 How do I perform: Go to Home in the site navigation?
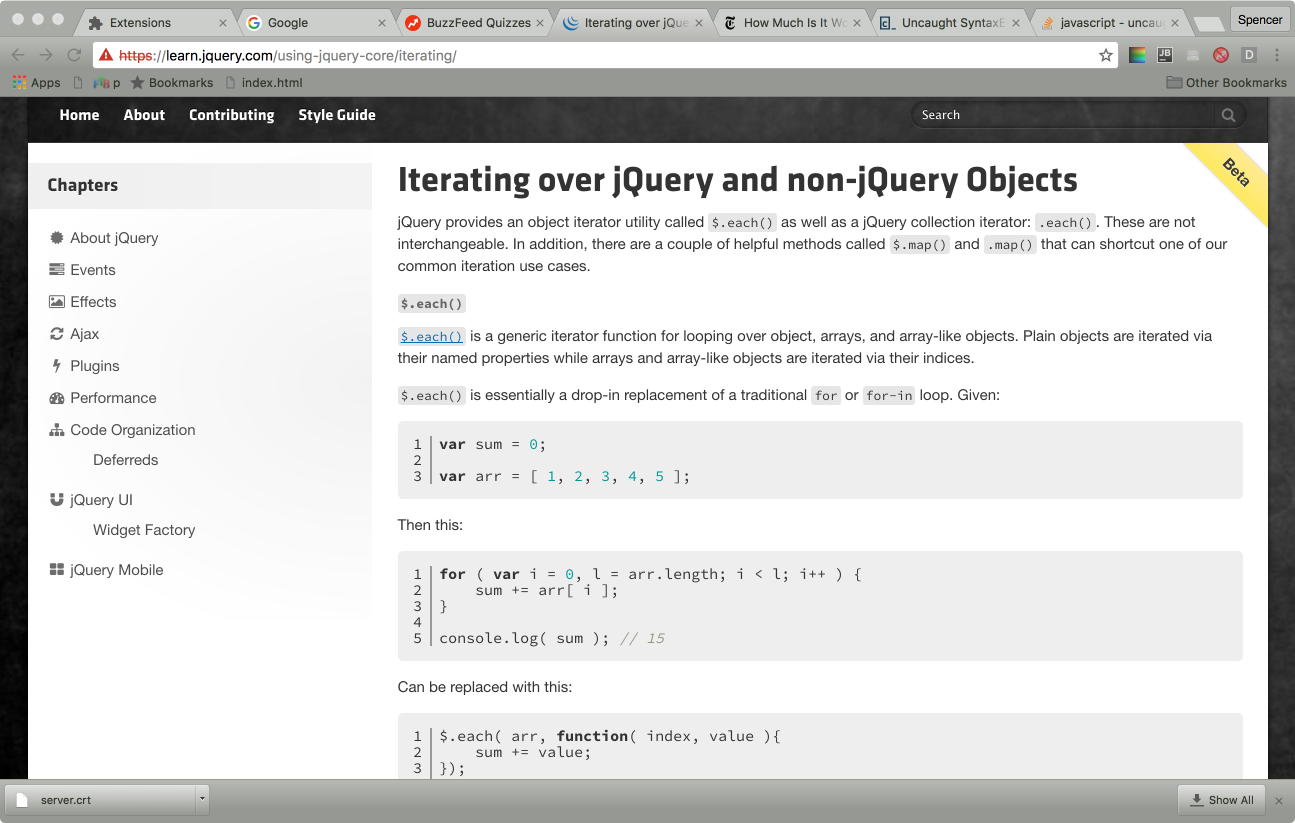[x=79, y=115]
